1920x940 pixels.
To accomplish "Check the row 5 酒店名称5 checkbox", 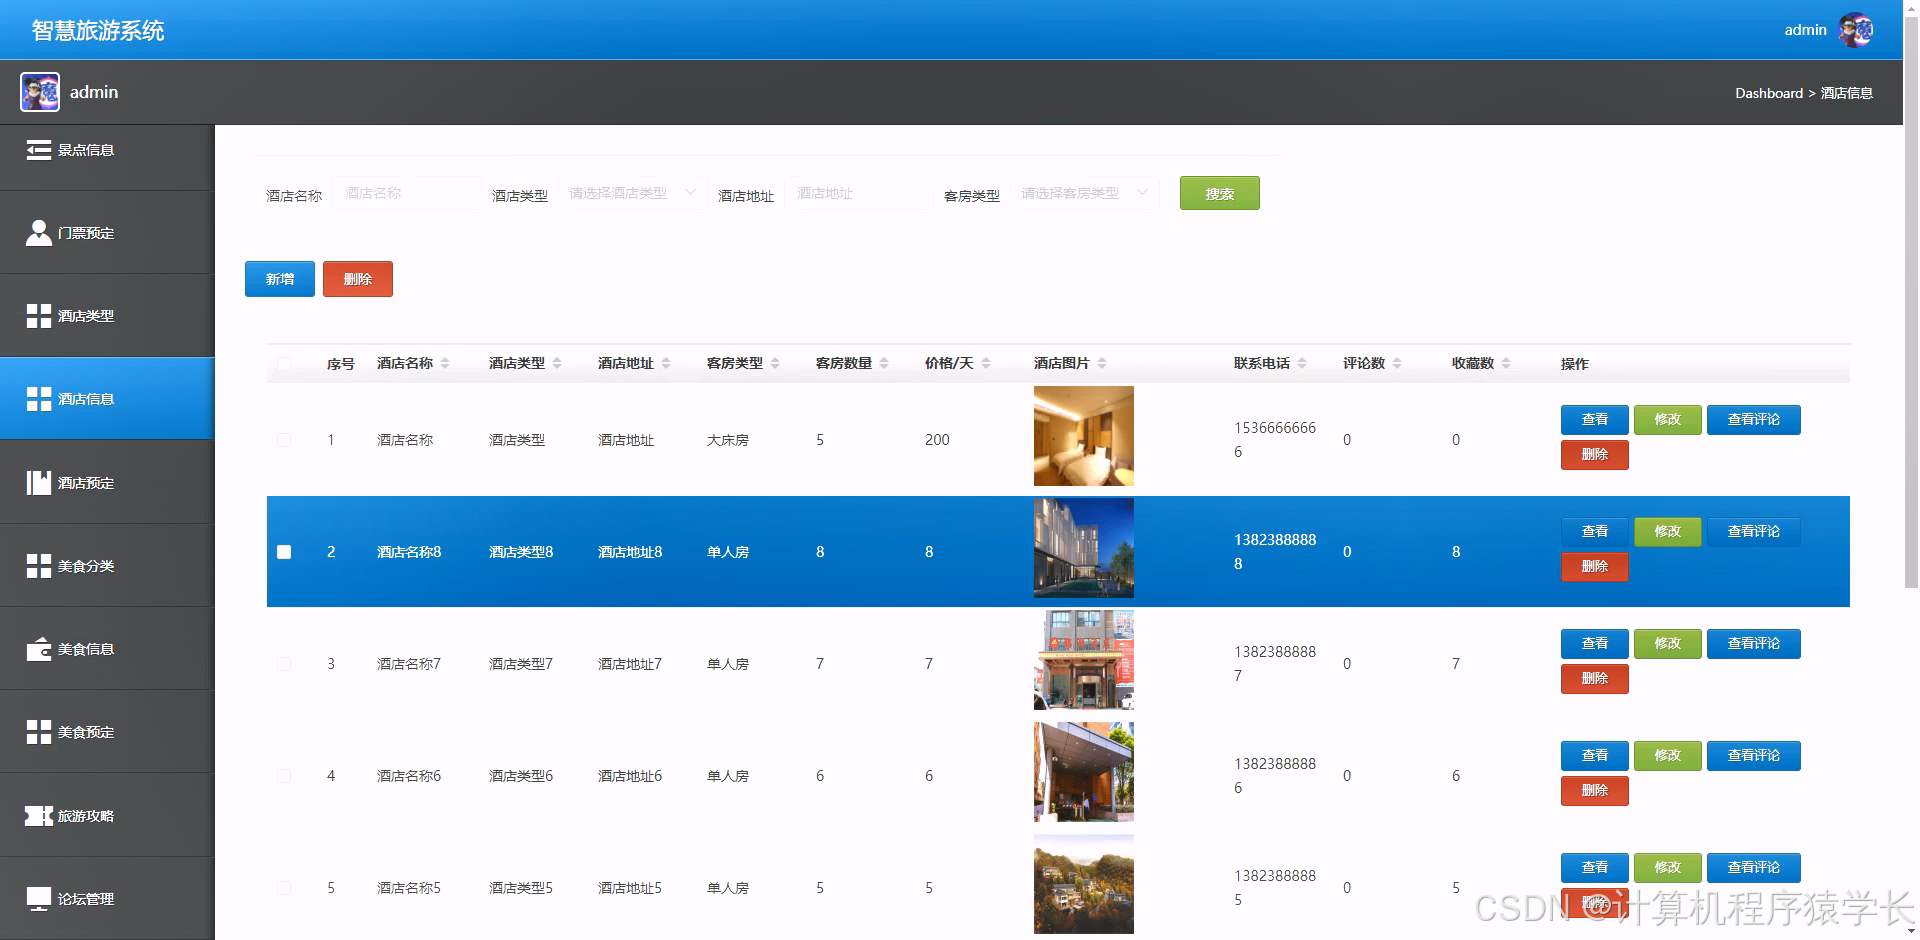I will 284,888.
